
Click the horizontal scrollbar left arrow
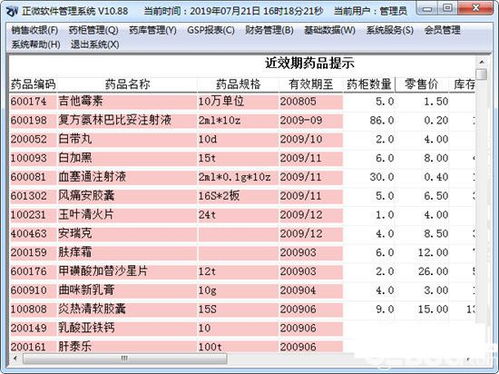click(15, 359)
